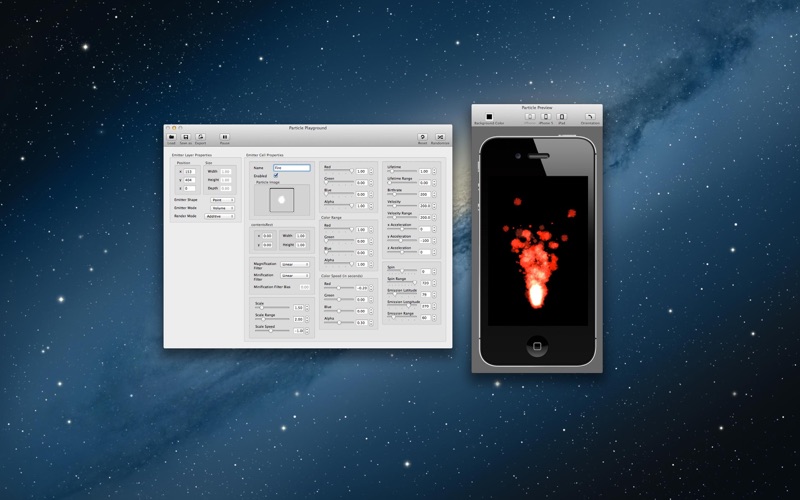This screenshot has height=500, width=800.
Task: Click the Save as toolbar icon
Action: point(186,137)
